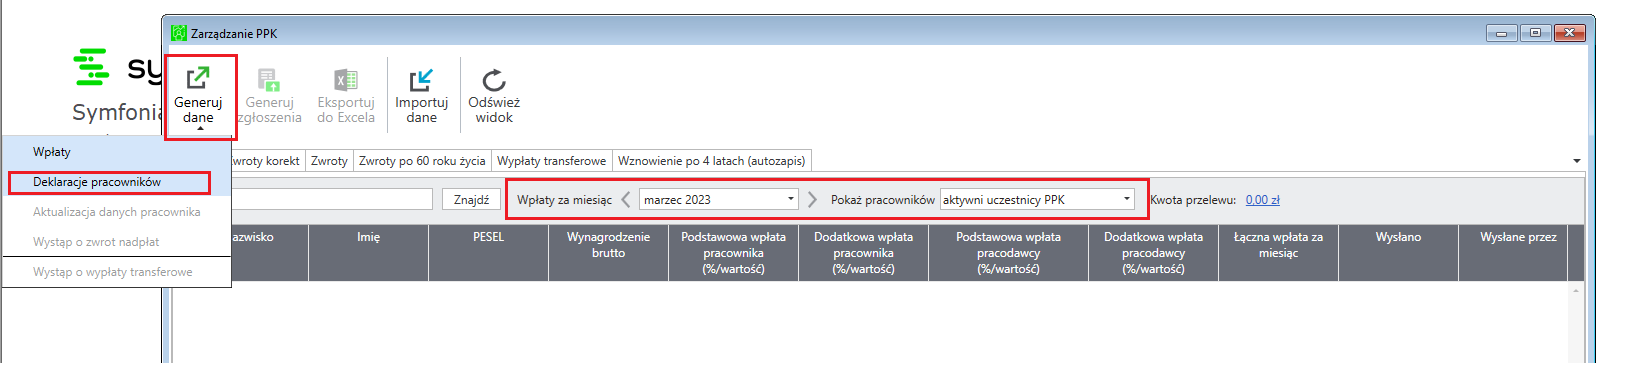This screenshot has height=382, width=1640.
Task: Expand the tab overflow arrow on the right
Action: 1577,161
